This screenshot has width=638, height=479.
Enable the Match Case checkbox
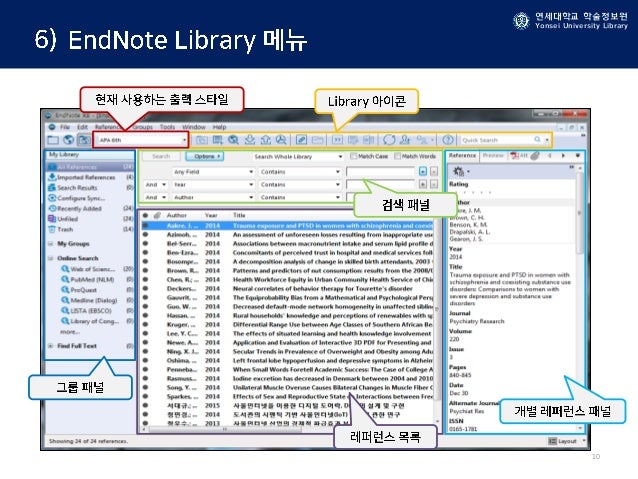pyautogui.click(x=354, y=156)
